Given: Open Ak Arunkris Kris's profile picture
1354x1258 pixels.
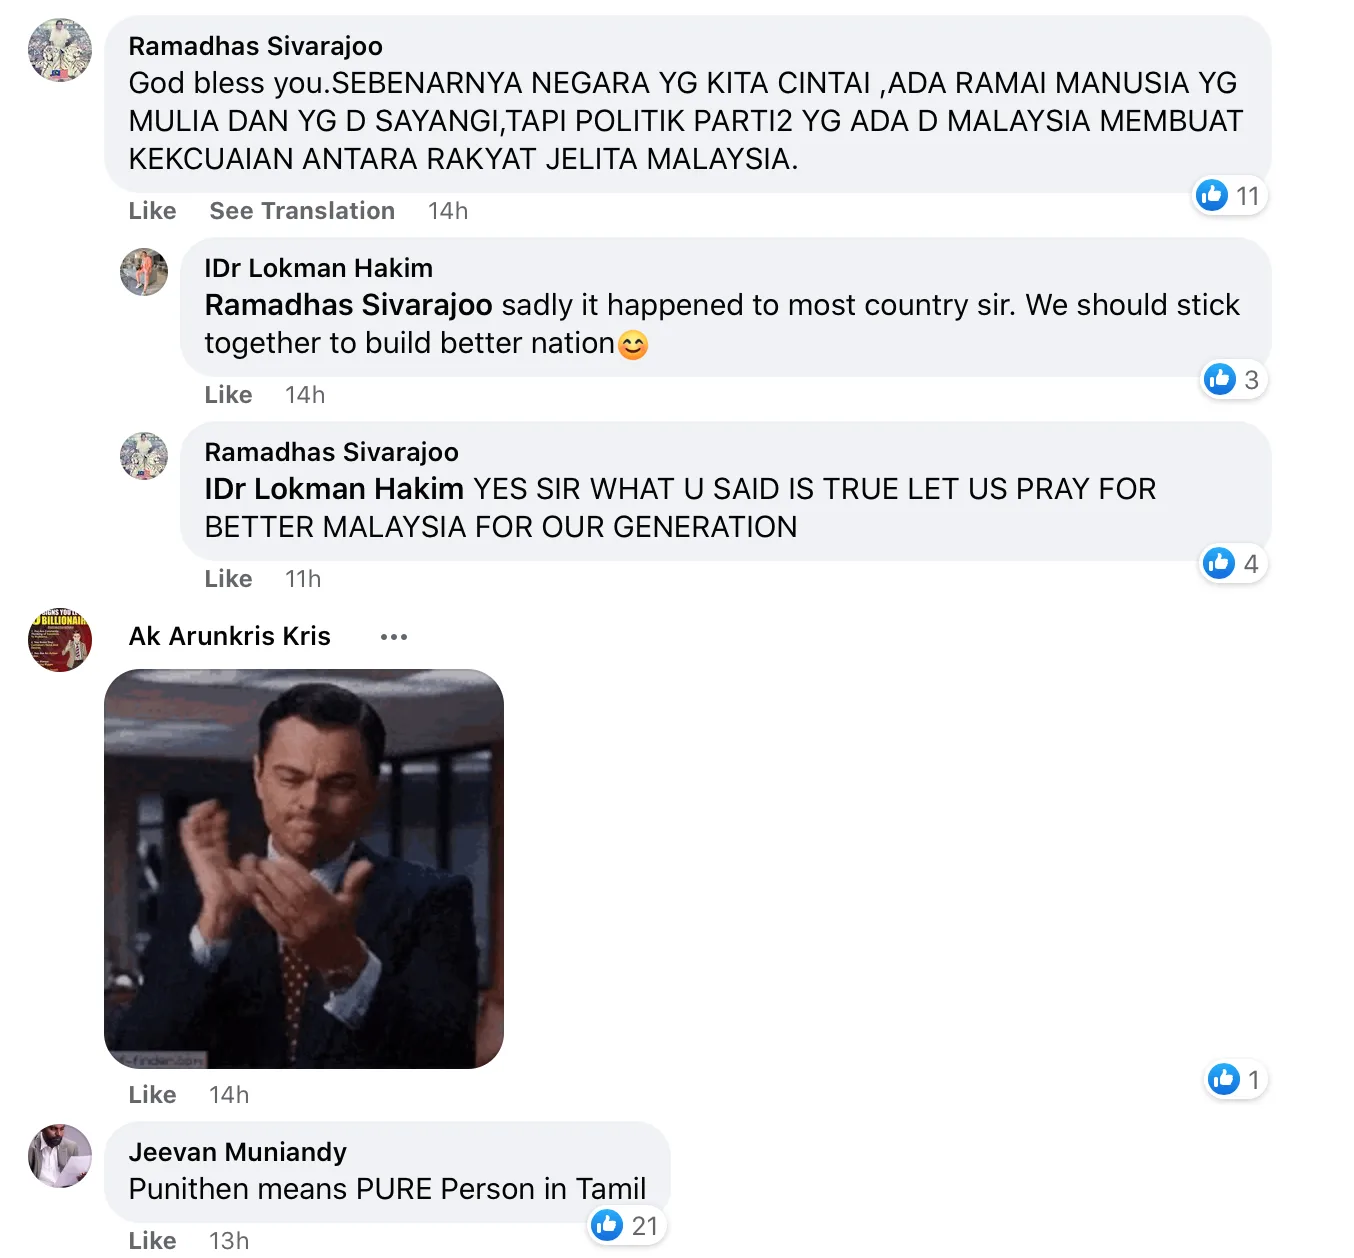Looking at the screenshot, I should (60, 640).
